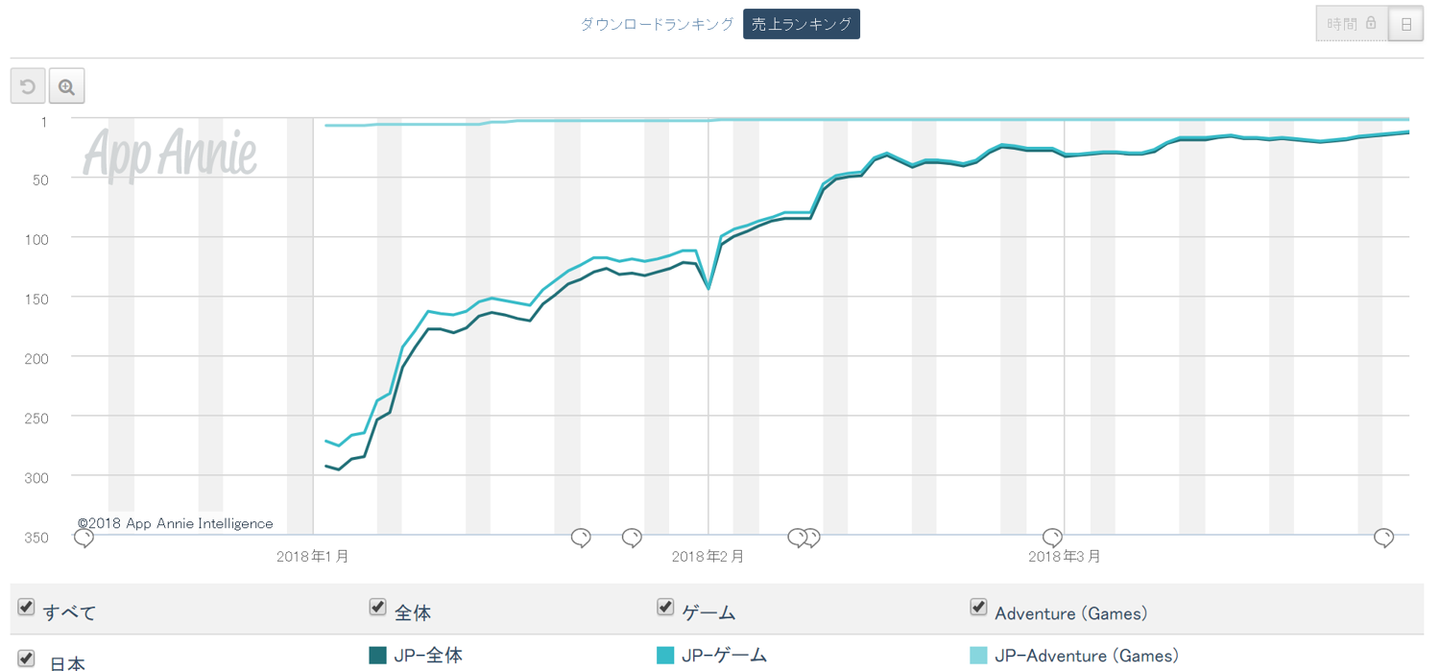The height and width of the screenshot is (671, 1440).
Task: Open the event bubble in mid-January
Action: 581,539
